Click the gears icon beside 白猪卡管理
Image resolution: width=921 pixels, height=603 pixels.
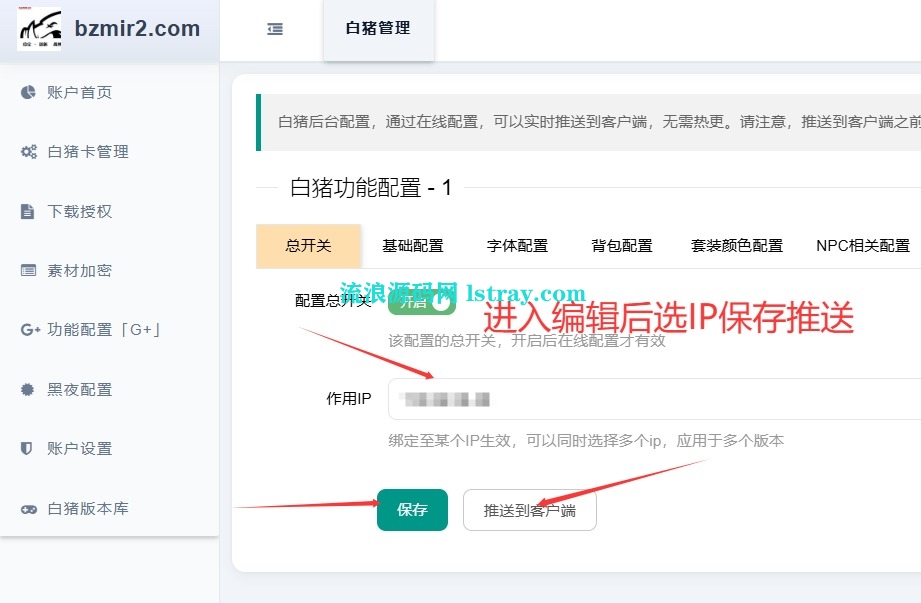(x=28, y=151)
